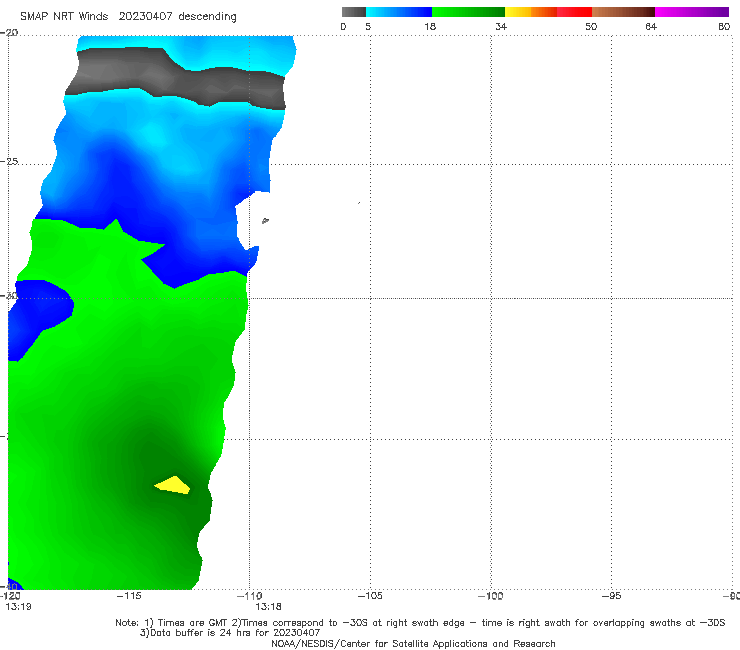Click the color bar label '64'
740x650 pixels.
click(651, 26)
